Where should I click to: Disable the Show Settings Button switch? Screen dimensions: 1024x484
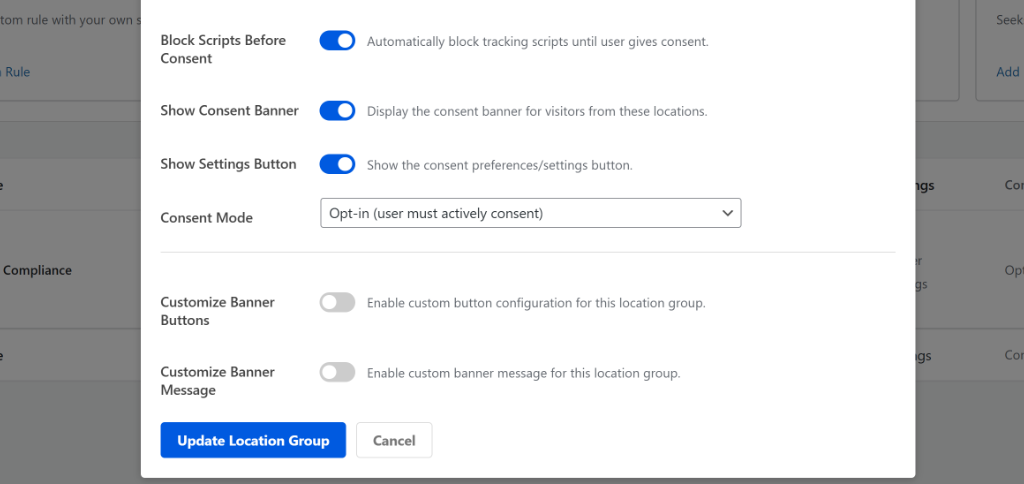(337, 164)
